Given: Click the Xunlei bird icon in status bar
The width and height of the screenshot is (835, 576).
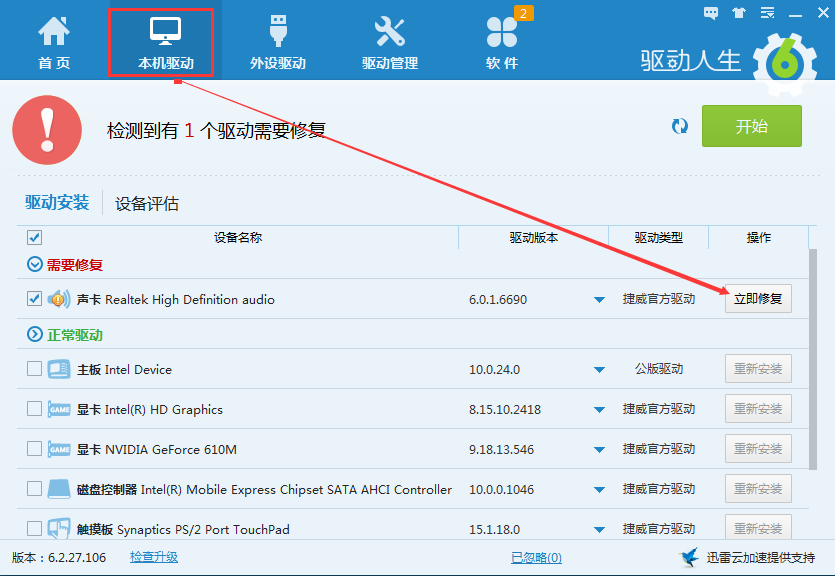Looking at the screenshot, I should 690,557.
